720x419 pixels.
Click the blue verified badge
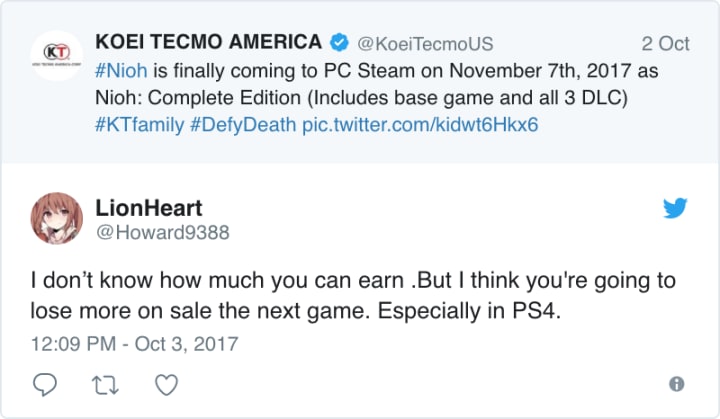point(339,44)
